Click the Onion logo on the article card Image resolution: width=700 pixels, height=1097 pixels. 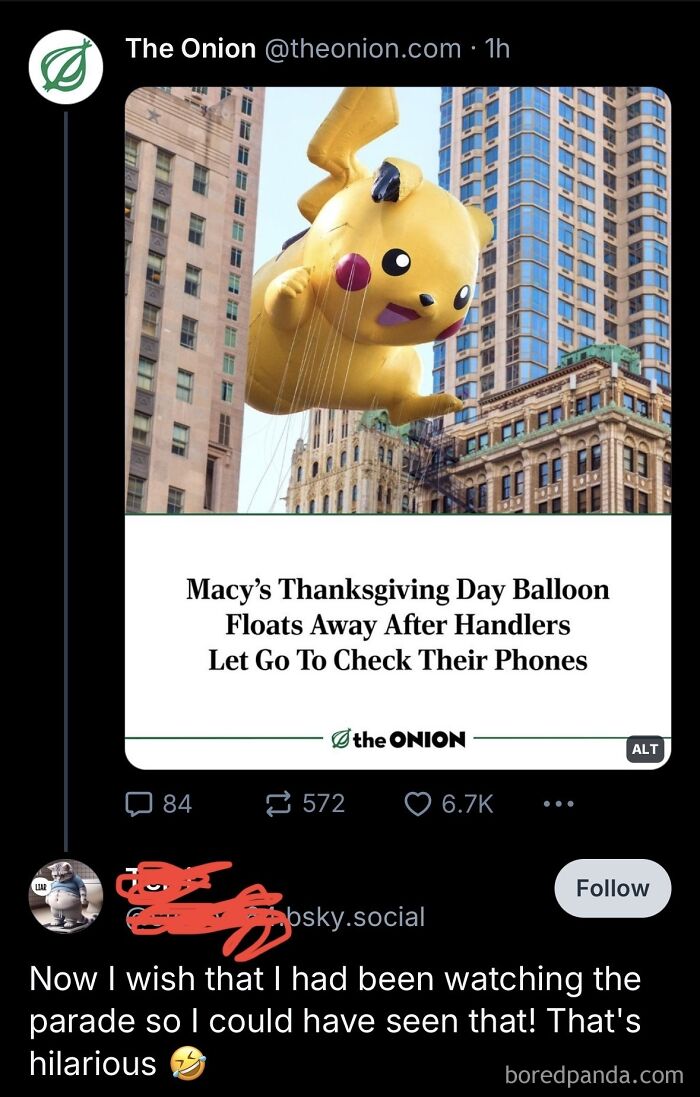396,739
